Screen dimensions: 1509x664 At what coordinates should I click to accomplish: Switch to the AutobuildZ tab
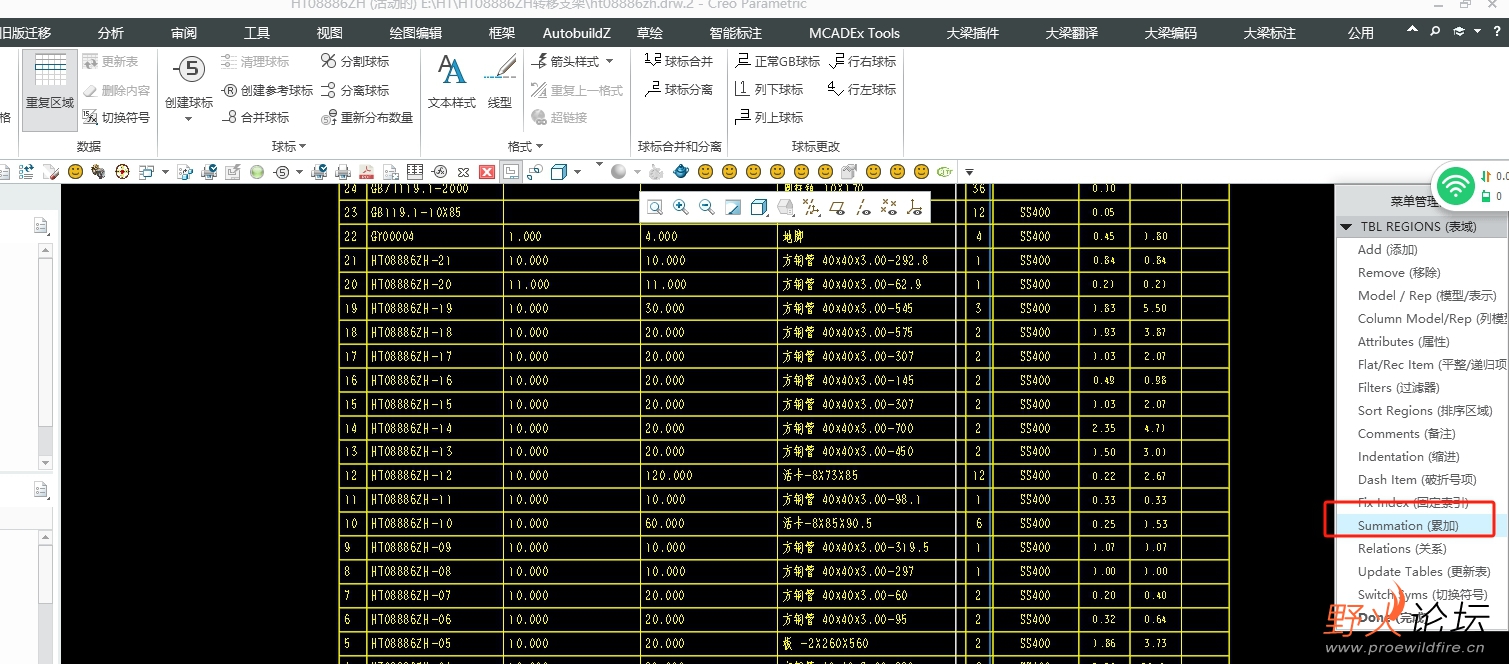[x=577, y=33]
